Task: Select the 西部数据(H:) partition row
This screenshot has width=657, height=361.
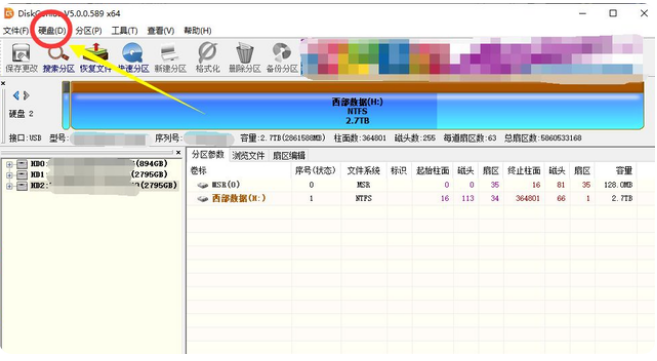Action: 414,199
